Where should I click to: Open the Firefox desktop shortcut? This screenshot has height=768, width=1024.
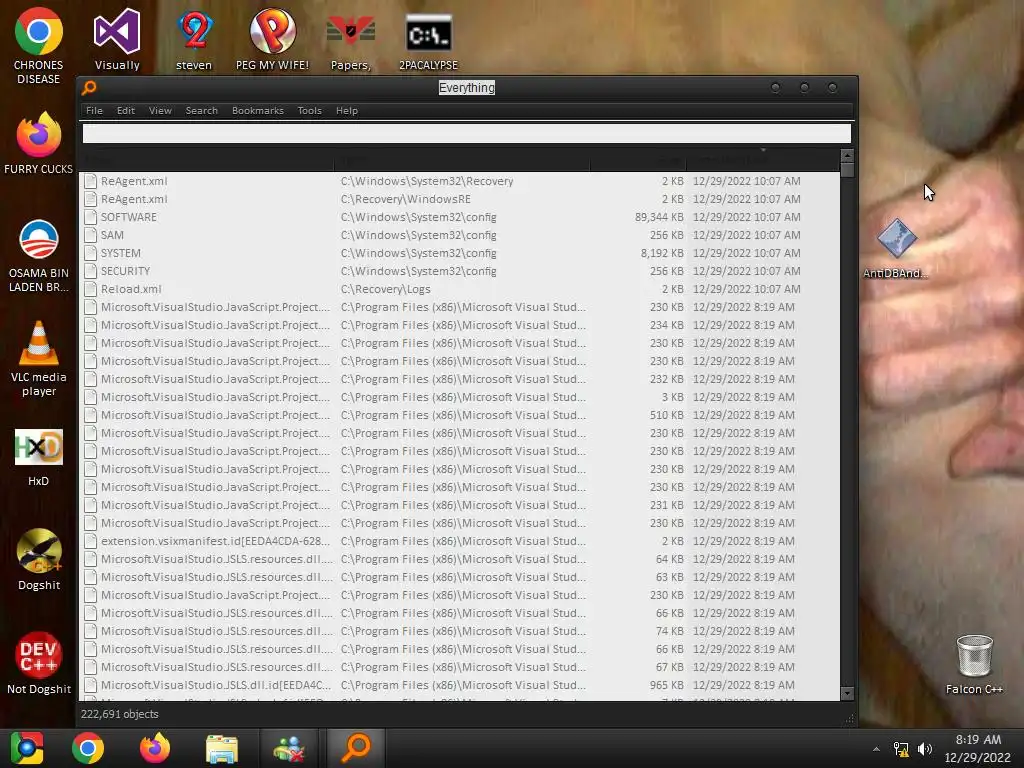tap(39, 143)
